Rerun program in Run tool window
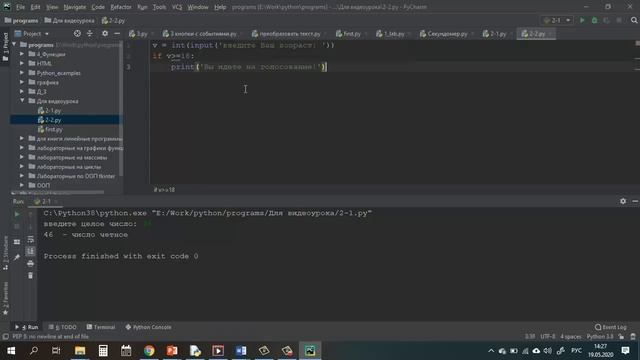The image size is (640, 360). point(17,214)
